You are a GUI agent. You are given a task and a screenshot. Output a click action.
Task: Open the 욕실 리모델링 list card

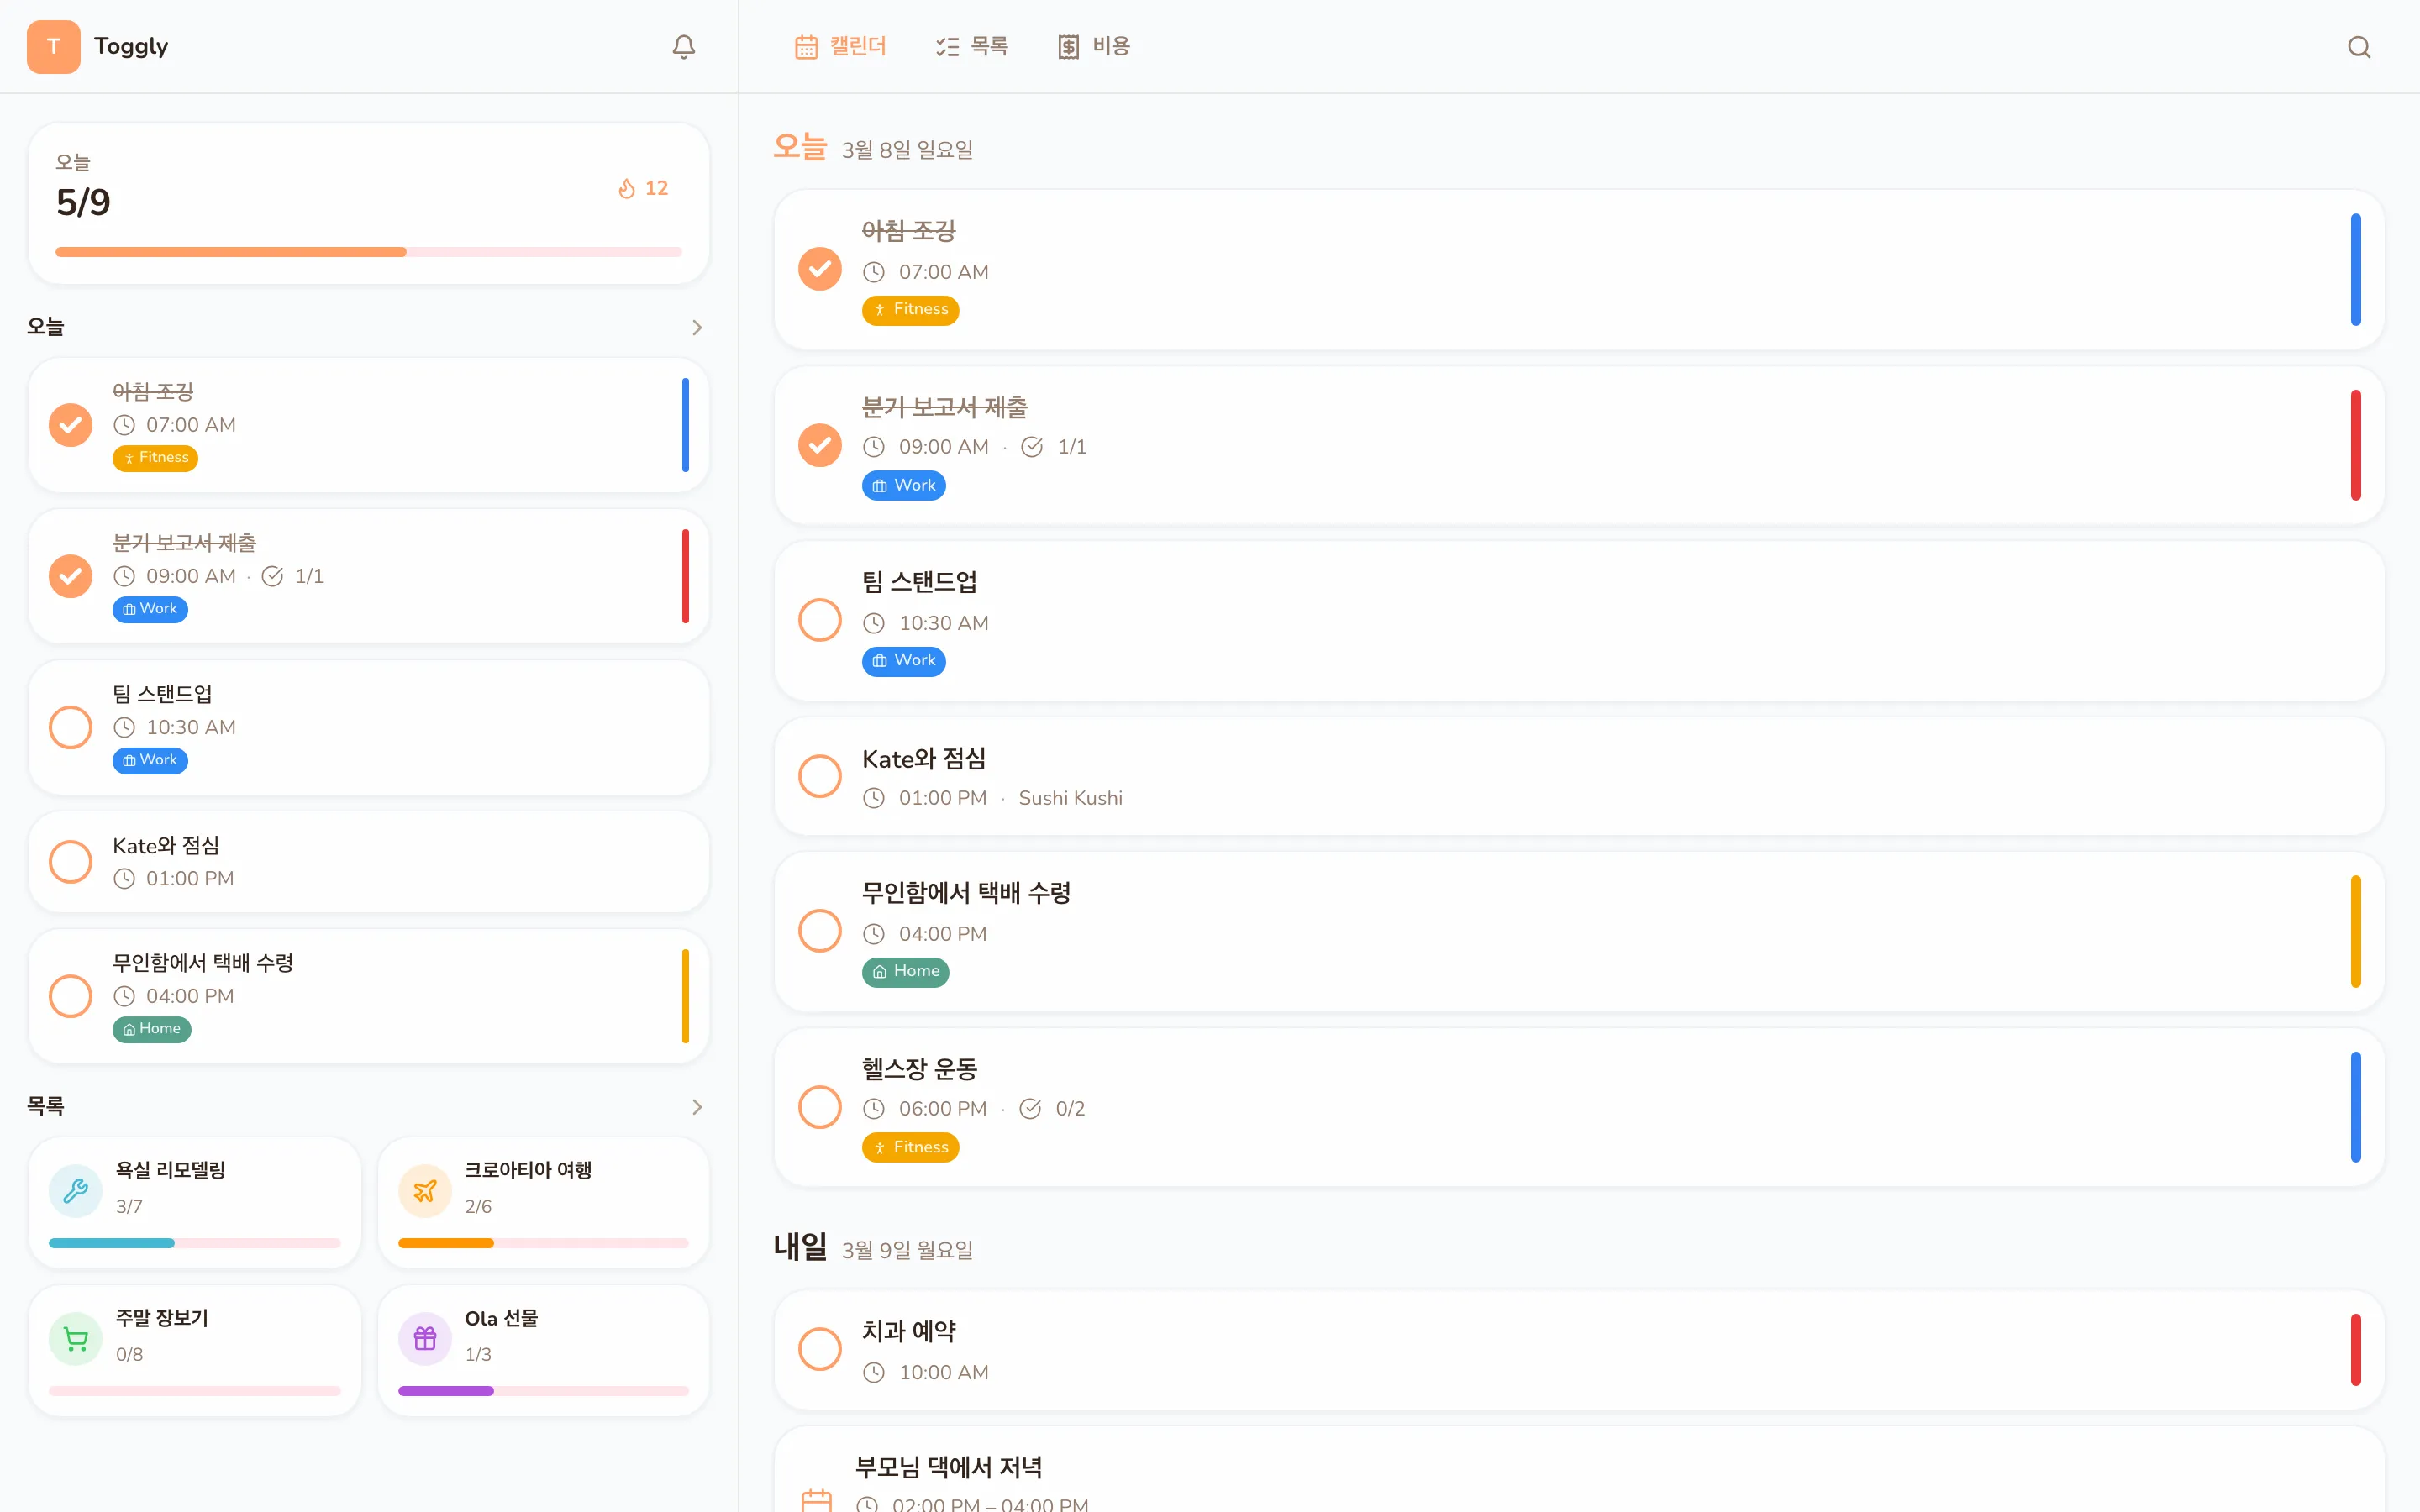tap(195, 1203)
